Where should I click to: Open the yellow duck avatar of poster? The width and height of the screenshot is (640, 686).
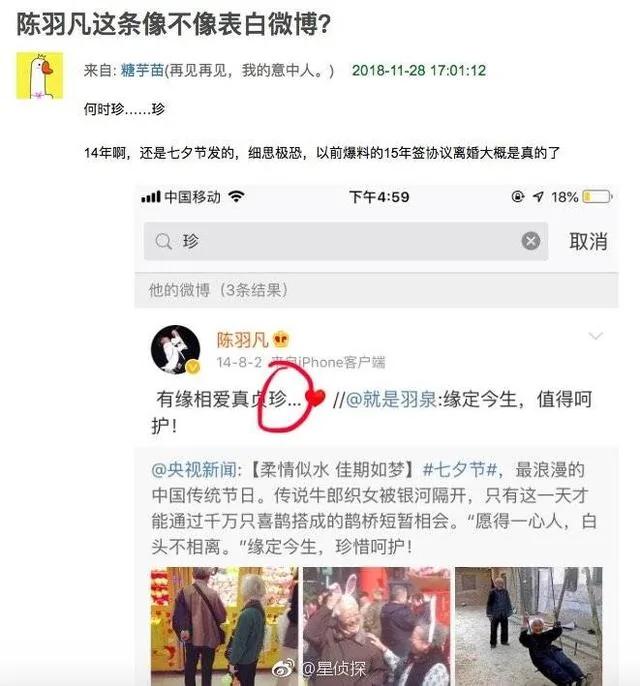40,76
